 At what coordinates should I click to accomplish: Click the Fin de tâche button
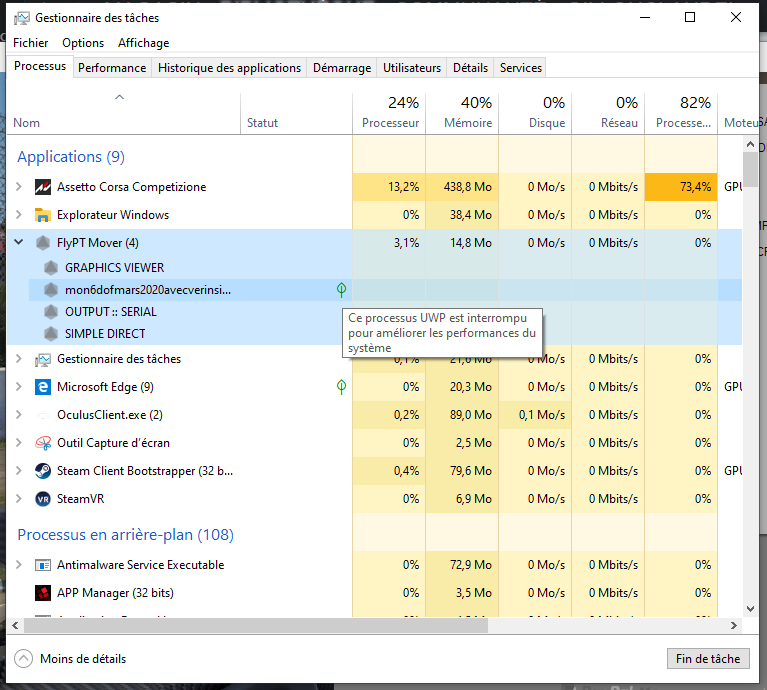[x=708, y=659]
